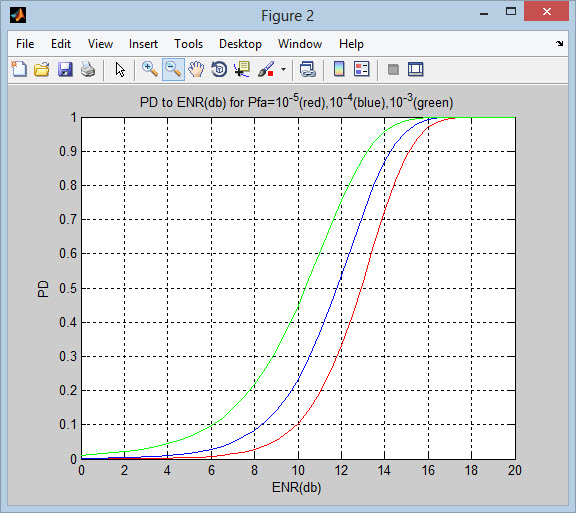Image resolution: width=576 pixels, height=513 pixels.
Task: Select the Data Cursor tool
Action: pyautogui.click(x=242, y=69)
